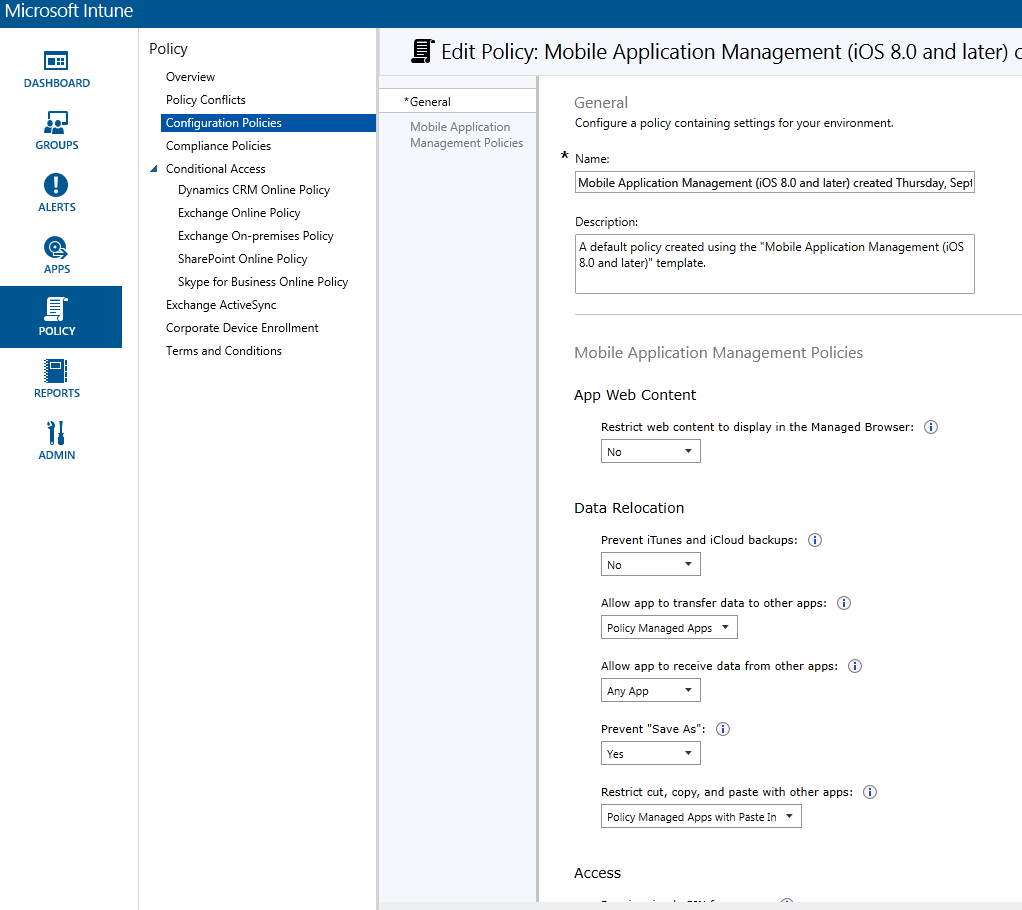Screen dimensions: 1022x910
Task: Click the Data Relocation heading
Action: pos(629,508)
